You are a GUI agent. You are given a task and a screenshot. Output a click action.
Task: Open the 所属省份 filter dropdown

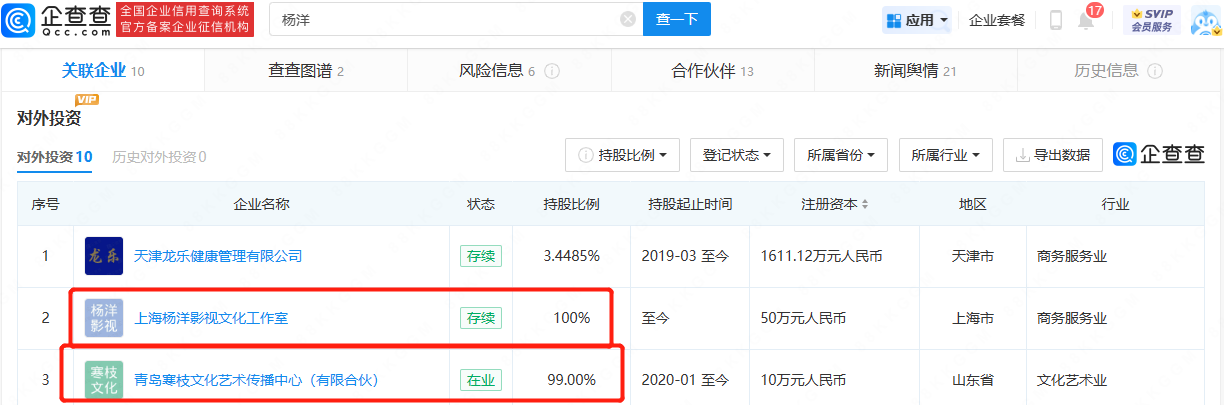point(841,155)
